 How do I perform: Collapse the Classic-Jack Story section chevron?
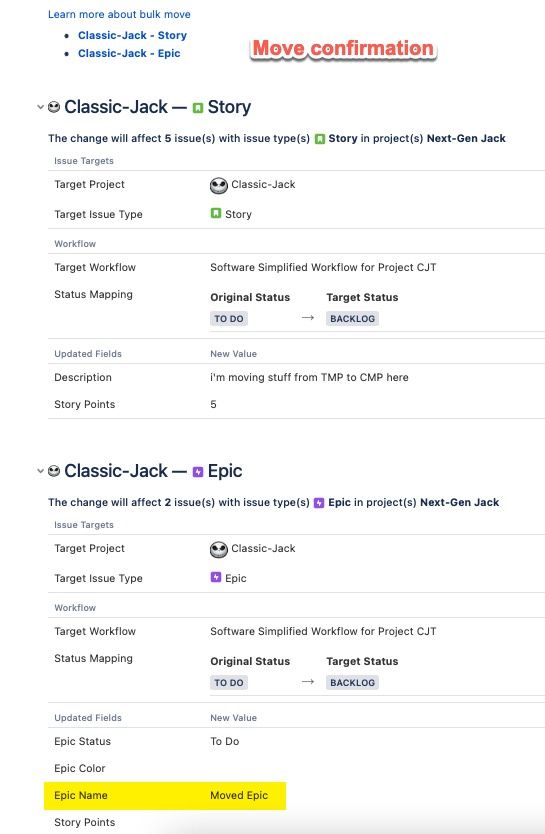coord(40,107)
